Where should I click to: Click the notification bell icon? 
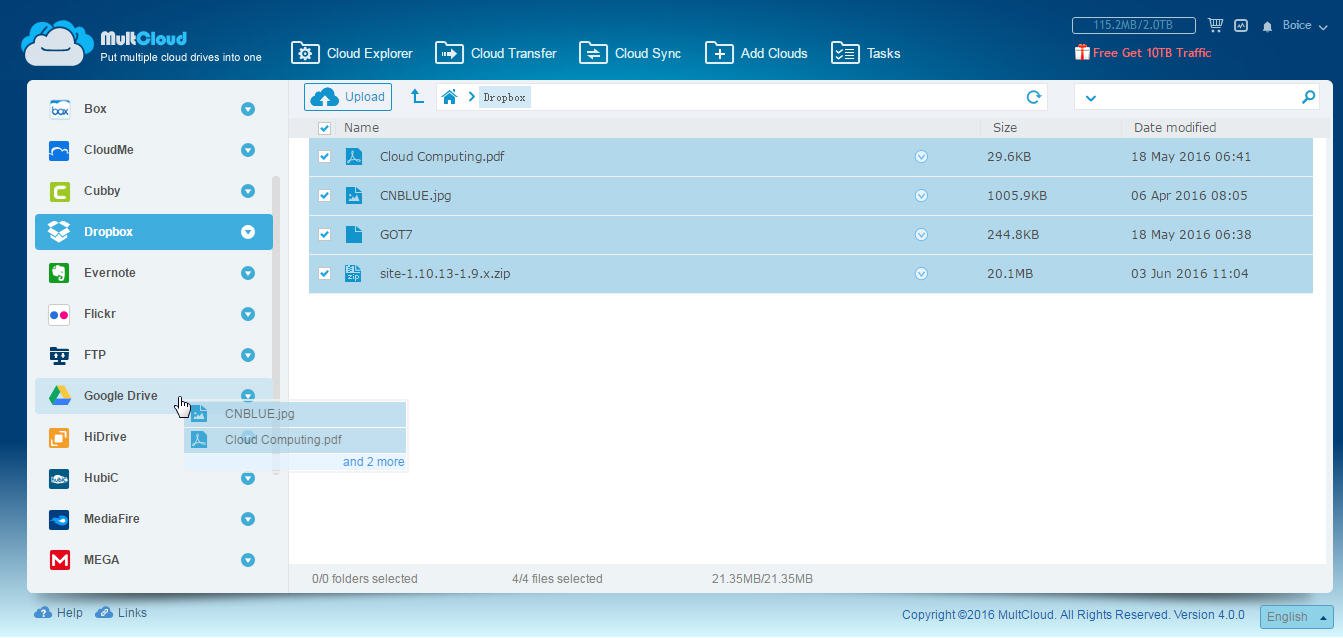coord(1267,26)
